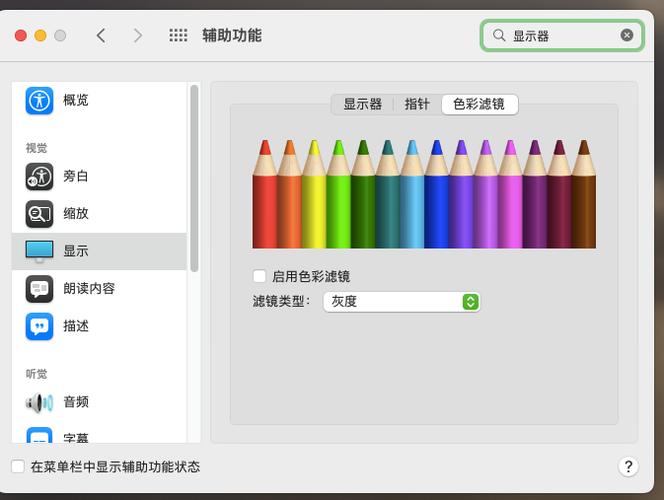Switch to the 指针 tab

click(x=417, y=104)
